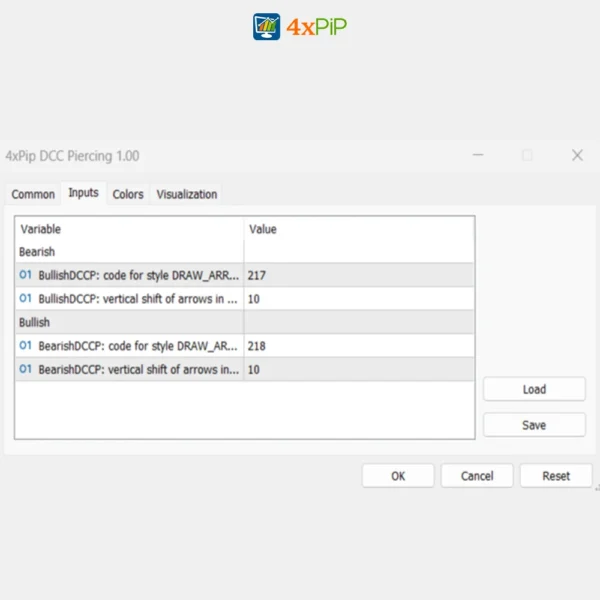Confirm settings with the OK button
600x600 pixels.
(x=398, y=476)
